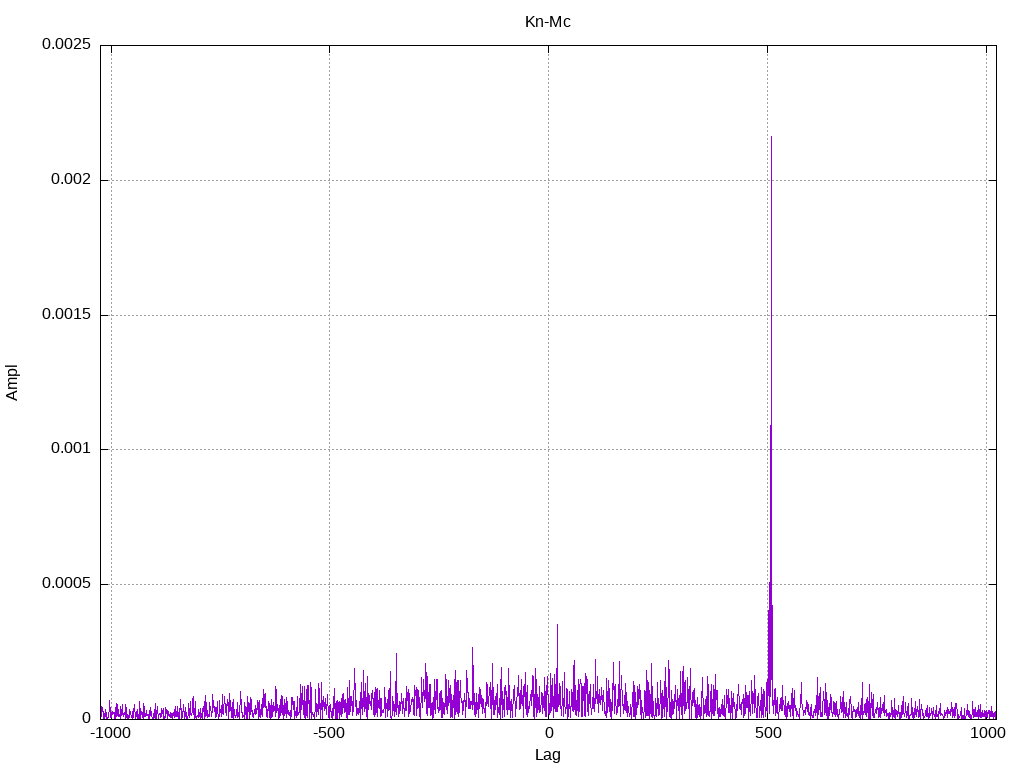Screen dimensions: 1024x768
Task: Click the x-axis tick label -500
Action: pyautogui.click(x=329, y=733)
